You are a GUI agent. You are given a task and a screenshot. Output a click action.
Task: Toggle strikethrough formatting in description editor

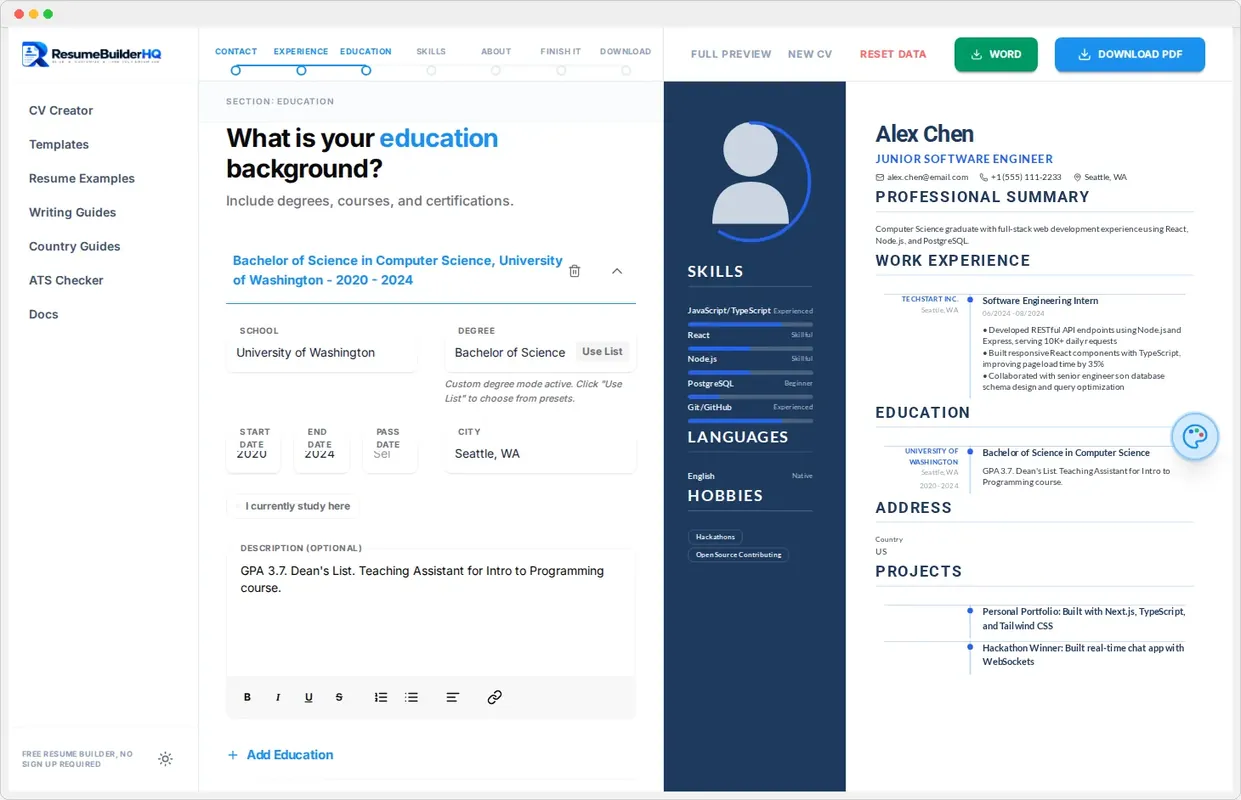pyautogui.click(x=339, y=697)
